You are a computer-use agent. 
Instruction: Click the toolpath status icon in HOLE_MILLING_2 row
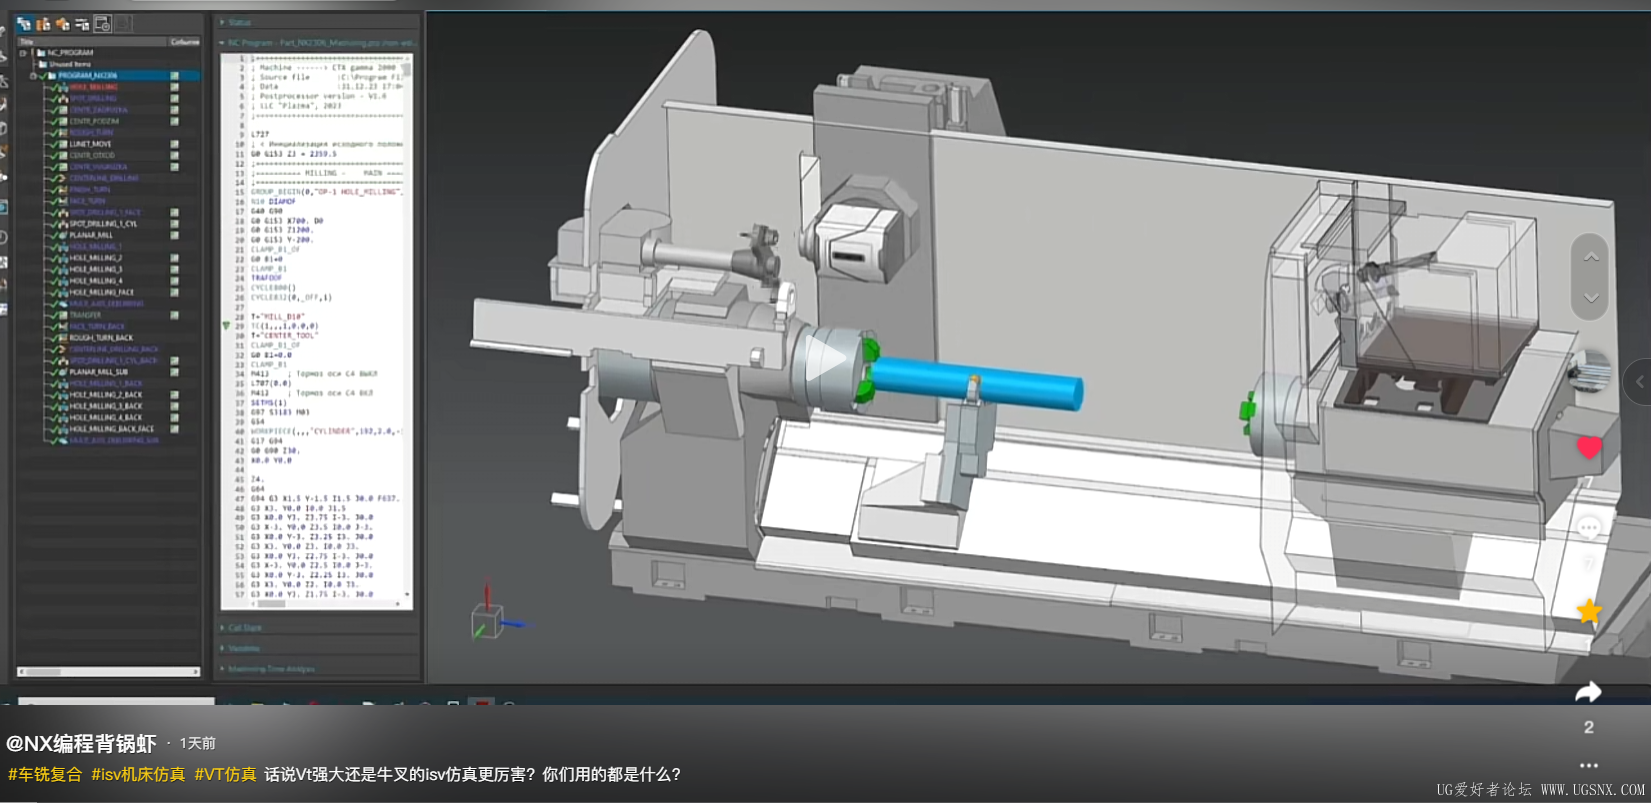pos(174,258)
